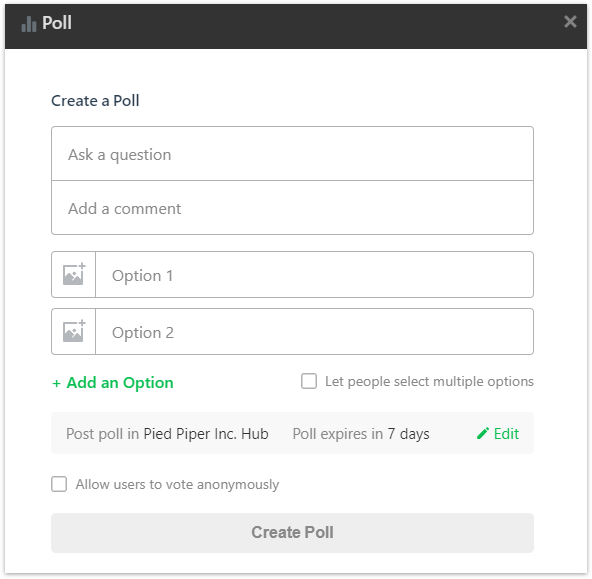This screenshot has height=579, width=592.
Task: Click the Add an Option link
Action: point(113,383)
